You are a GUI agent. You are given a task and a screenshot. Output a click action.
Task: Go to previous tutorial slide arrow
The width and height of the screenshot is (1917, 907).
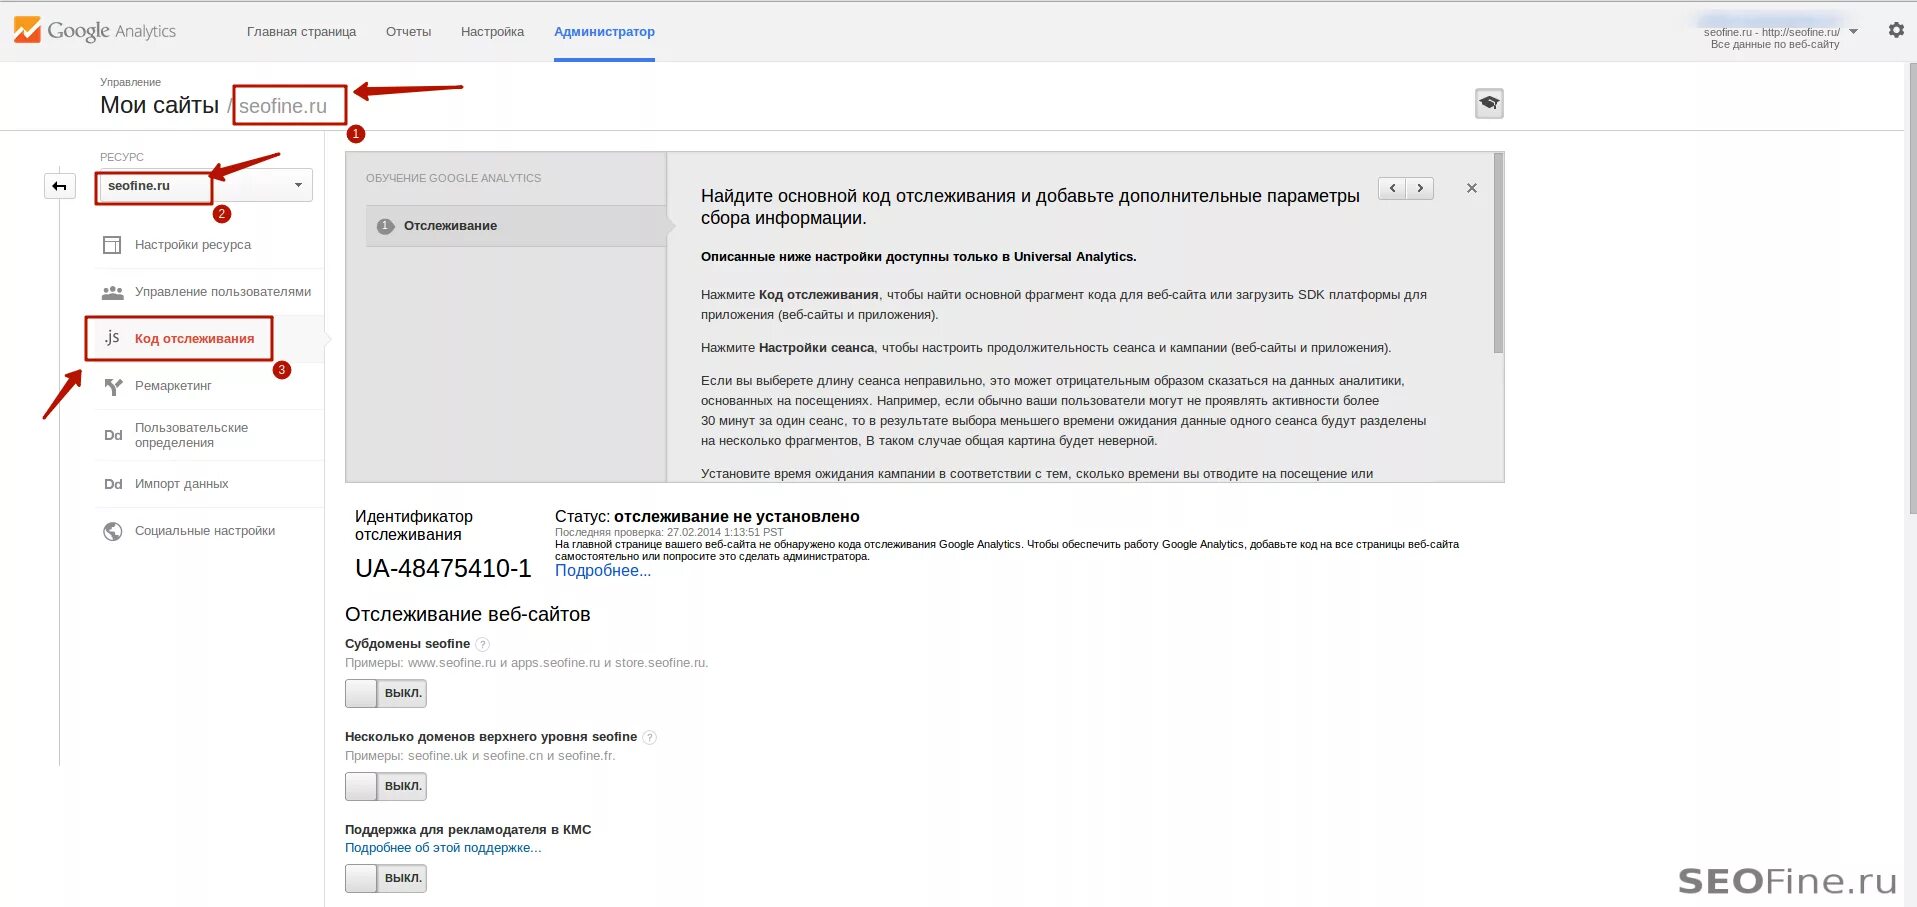tap(1392, 188)
